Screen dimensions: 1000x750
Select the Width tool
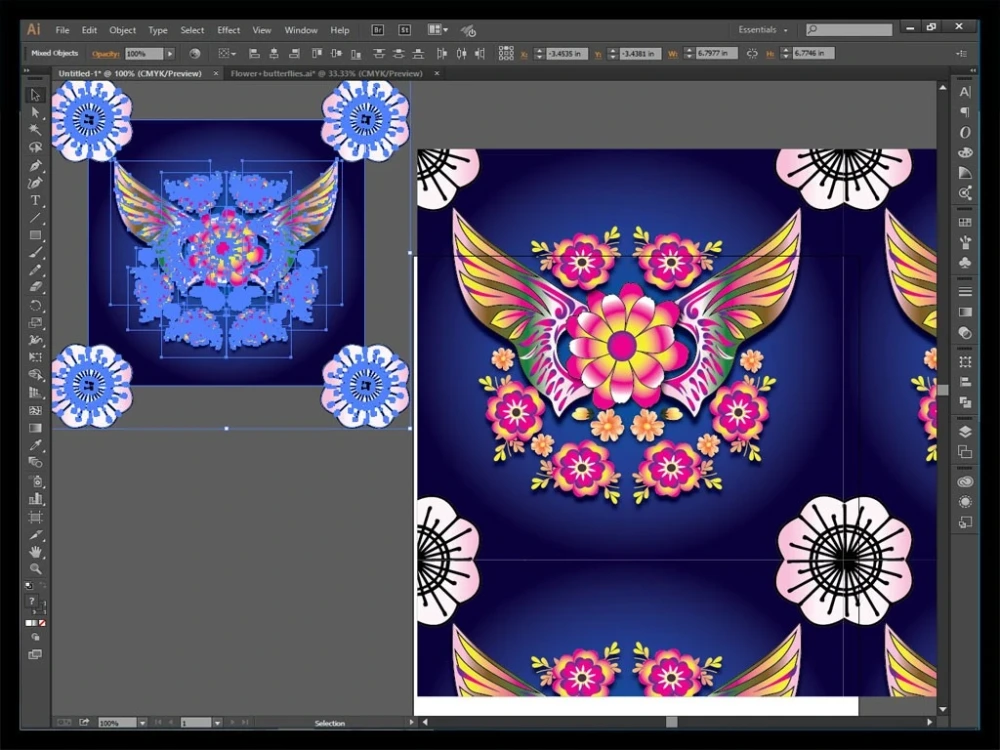[x=35, y=340]
